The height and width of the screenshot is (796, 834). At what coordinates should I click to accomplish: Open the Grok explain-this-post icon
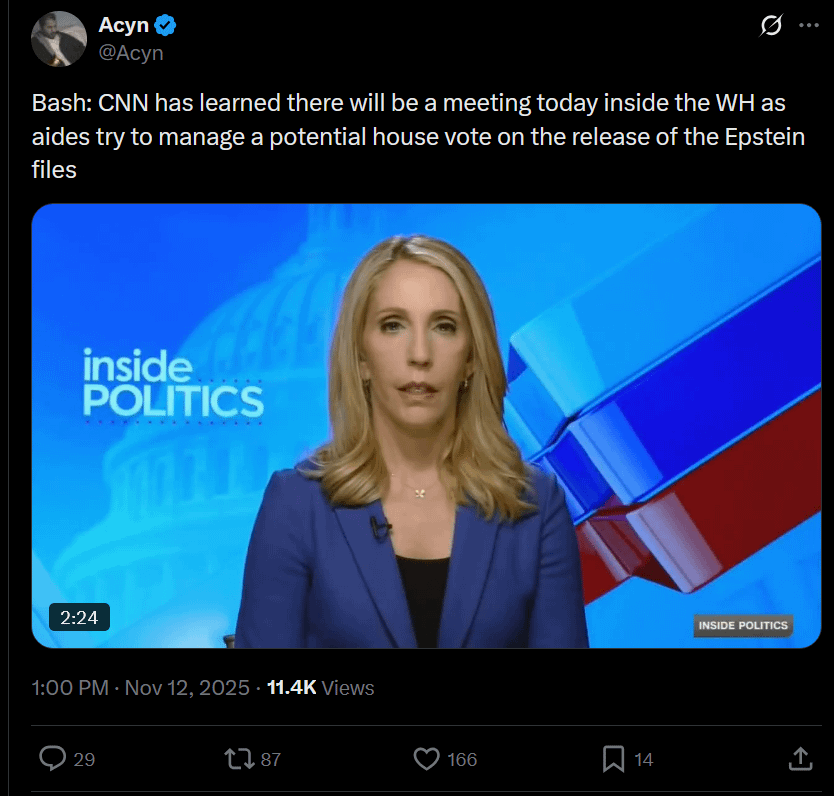click(x=771, y=25)
